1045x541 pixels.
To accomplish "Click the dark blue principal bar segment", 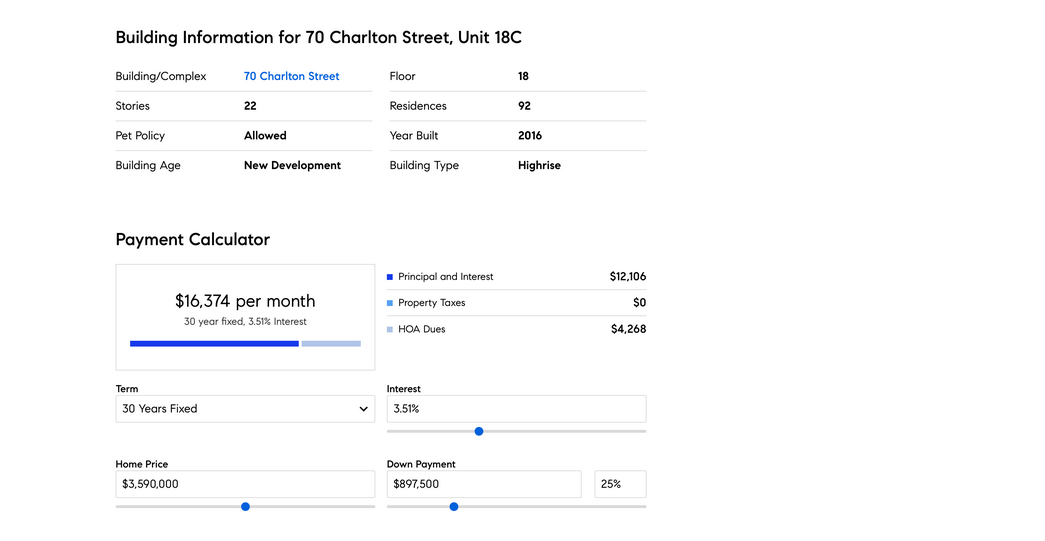I will [214, 344].
